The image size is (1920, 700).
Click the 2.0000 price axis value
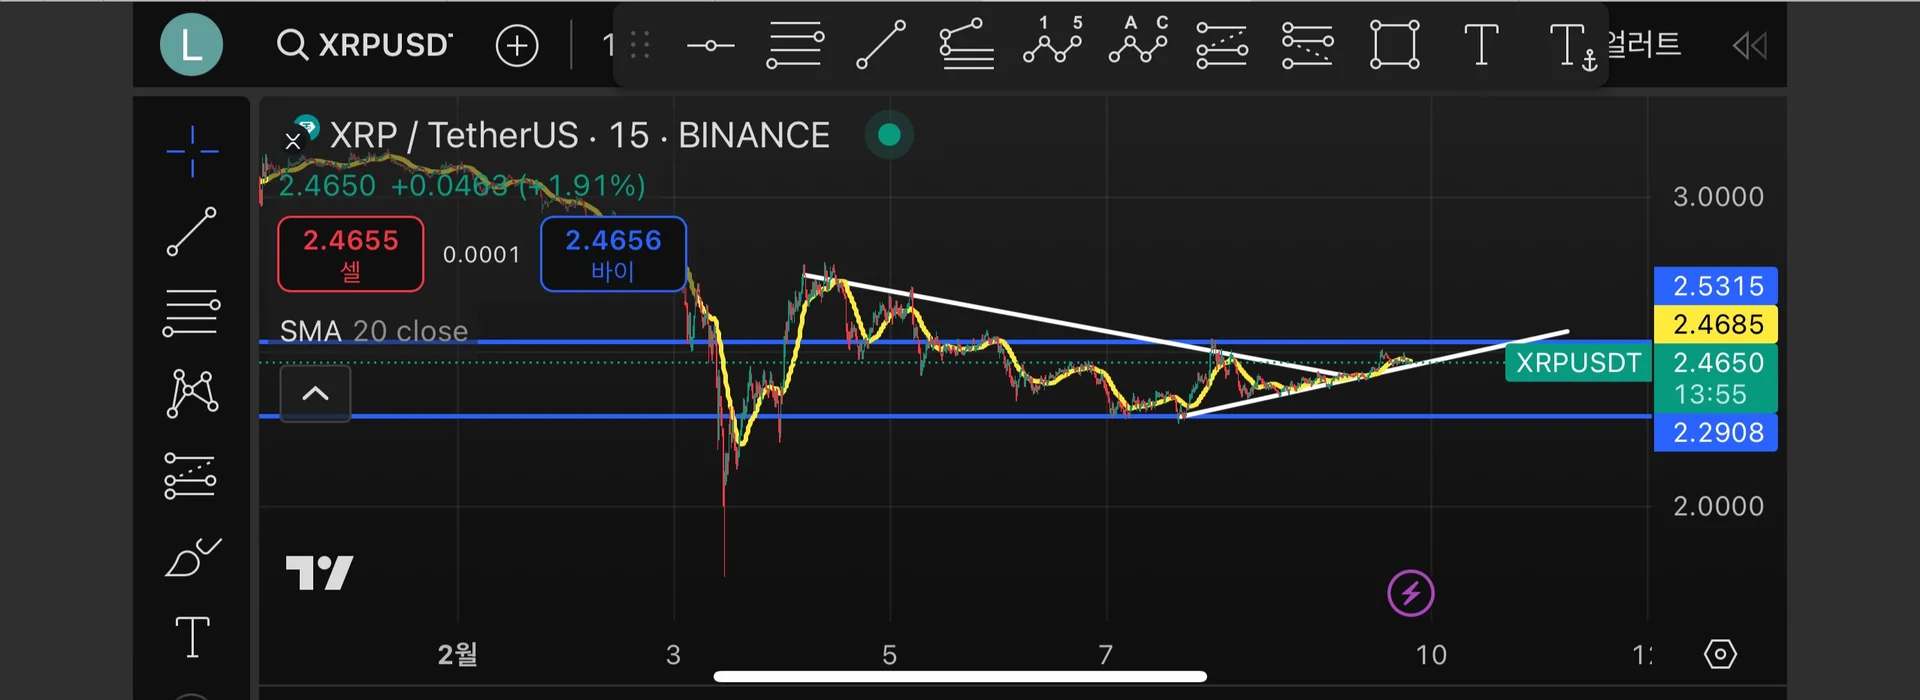[1718, 506]
